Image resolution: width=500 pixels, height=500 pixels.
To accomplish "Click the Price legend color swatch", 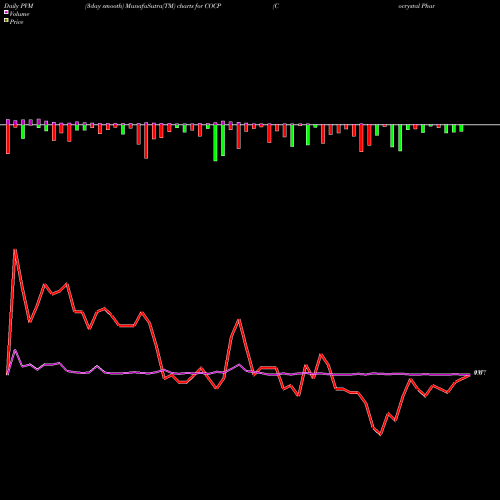I will point(6,21).
